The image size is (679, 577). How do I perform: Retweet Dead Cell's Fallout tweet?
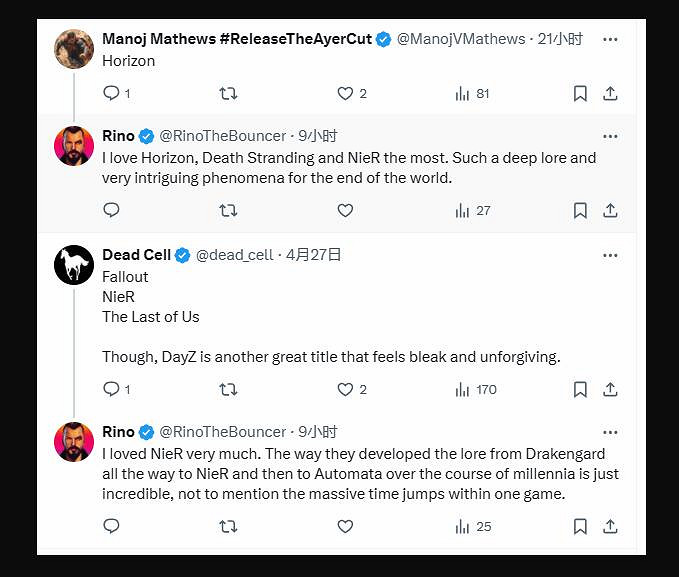click(x=228, y=389)
